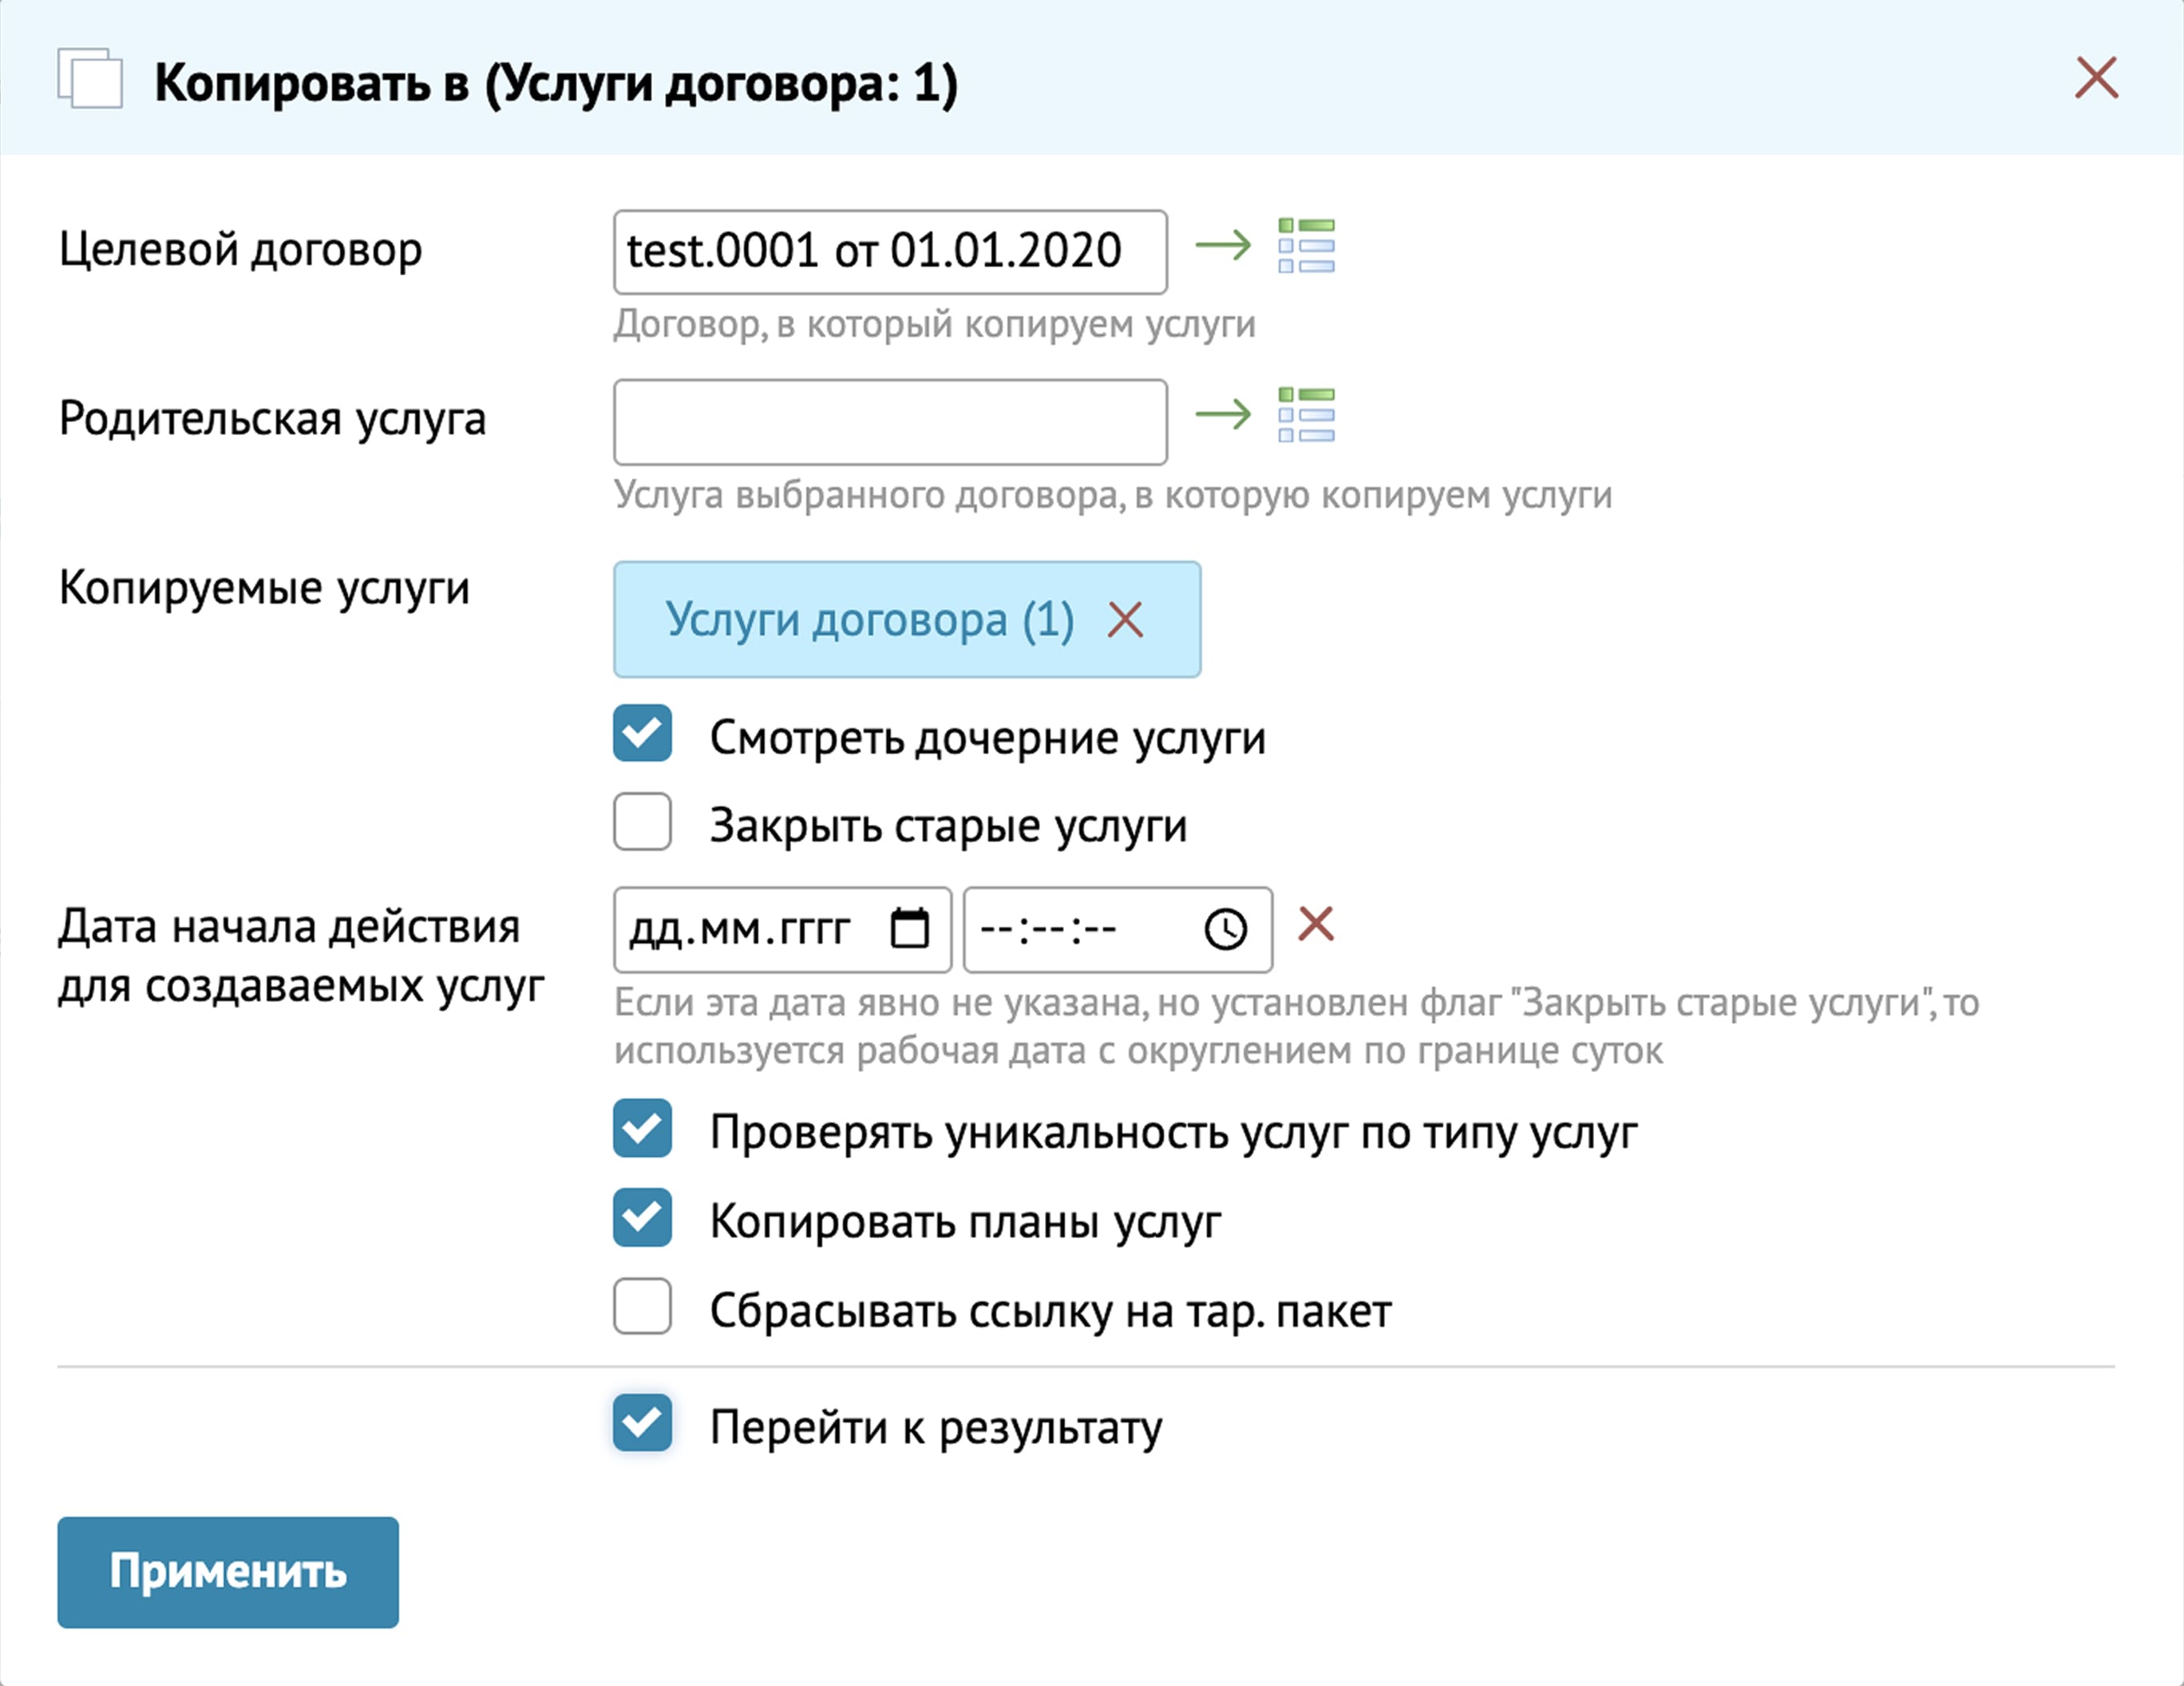Open the clock time picker icon

(1225, 929)
